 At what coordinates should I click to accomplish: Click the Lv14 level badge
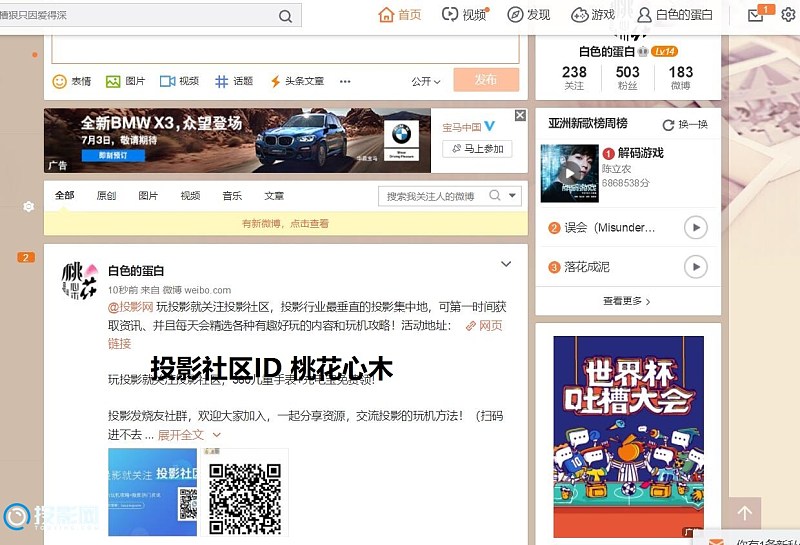[664, 52]
